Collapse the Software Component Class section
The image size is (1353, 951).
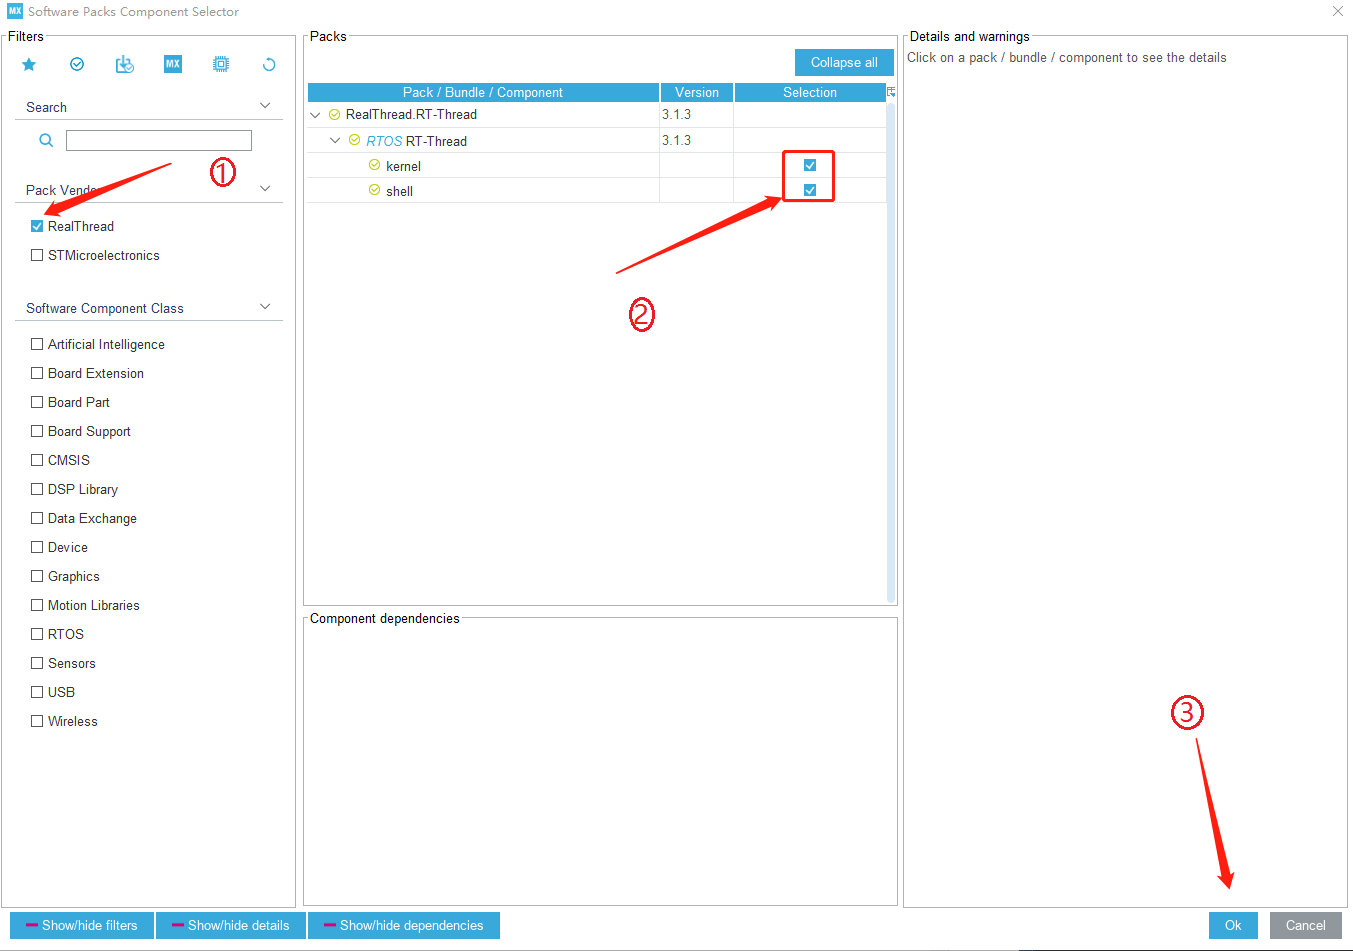(x=265, y=307)
